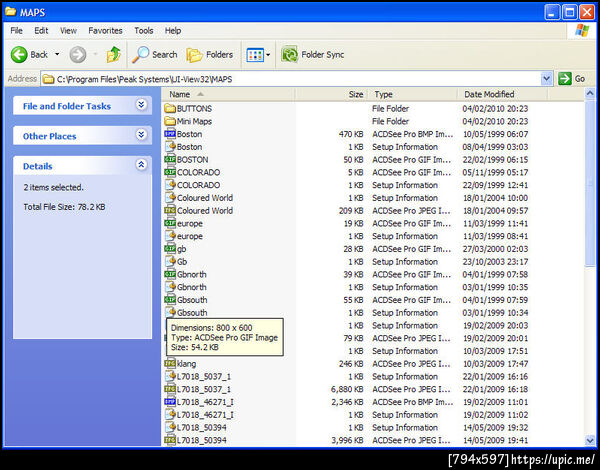Click the scroll up arrow of file list
Screen dimensions: 600x470
(x=590, y=93)
